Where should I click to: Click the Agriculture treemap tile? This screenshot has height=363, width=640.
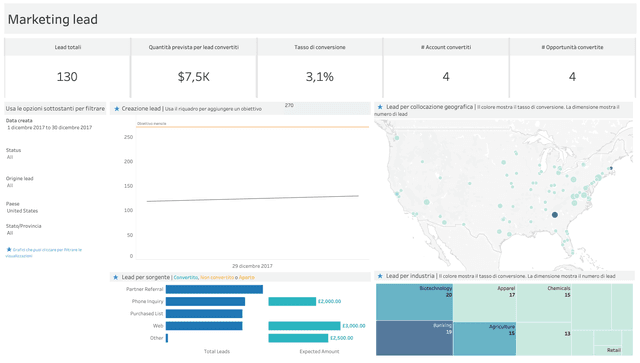pos(484,339)
